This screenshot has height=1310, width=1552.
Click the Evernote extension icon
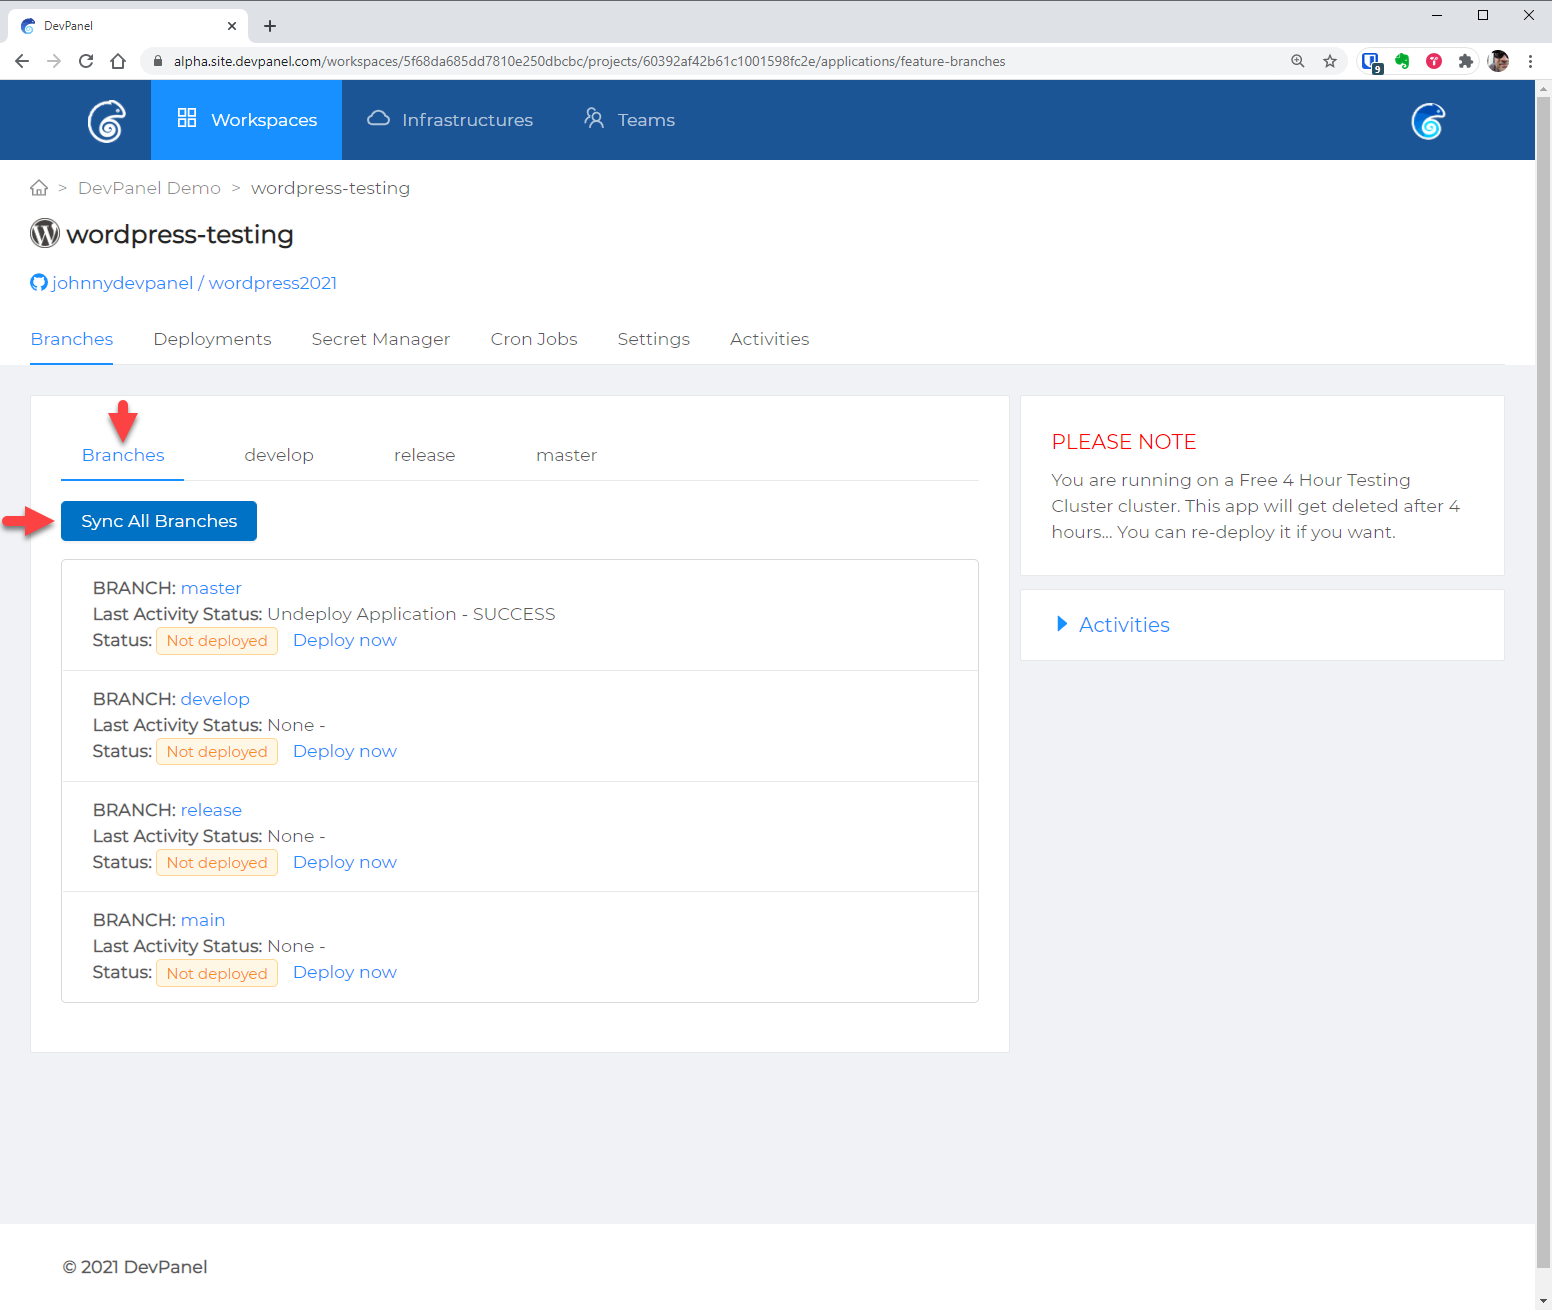pos(1402,61)
